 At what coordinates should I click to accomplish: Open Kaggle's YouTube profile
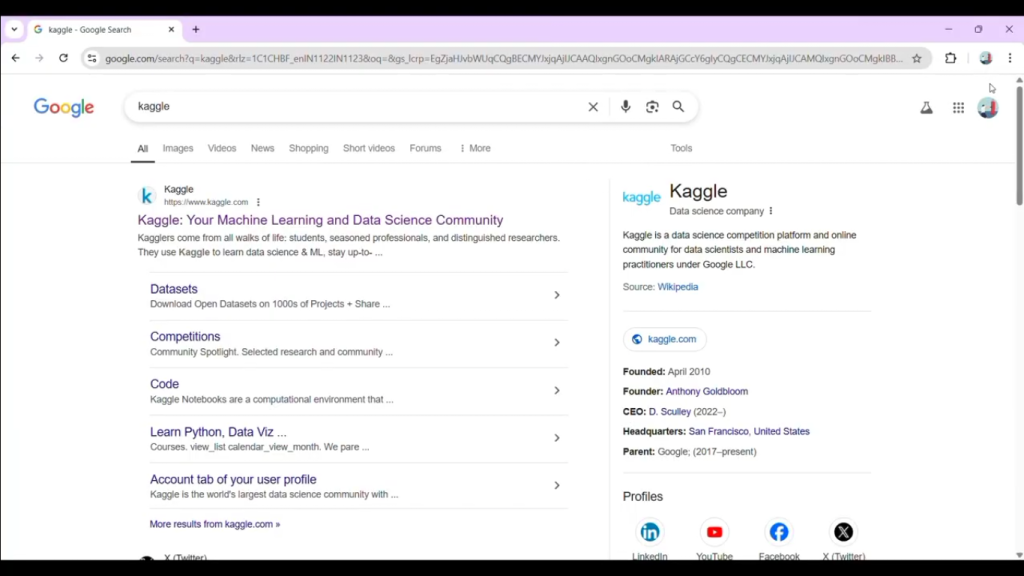click(714, 532)
